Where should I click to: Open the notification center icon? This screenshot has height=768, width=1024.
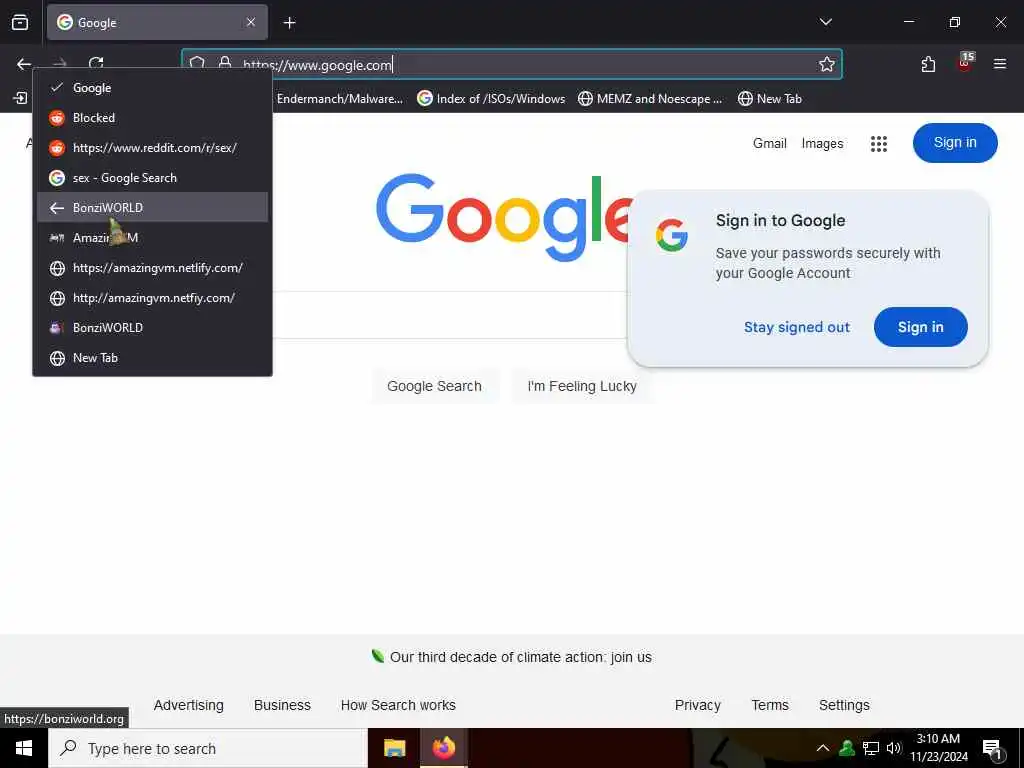(x=993, y=749)
